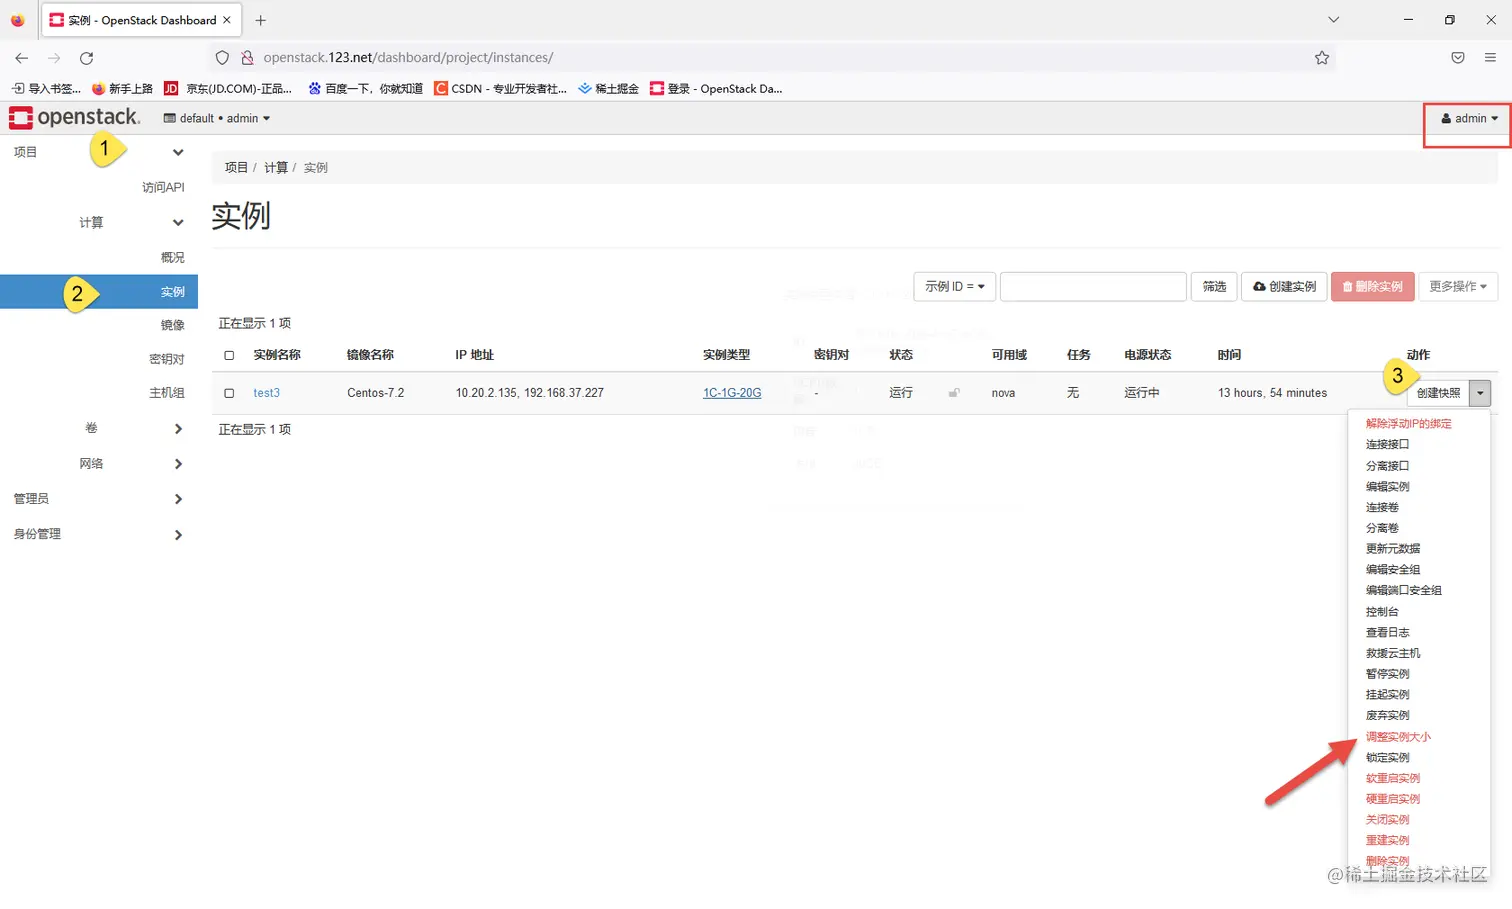Click the shield tracking protection icon
The height and width of the screenshot is (909, 1512).
point(222,58)
